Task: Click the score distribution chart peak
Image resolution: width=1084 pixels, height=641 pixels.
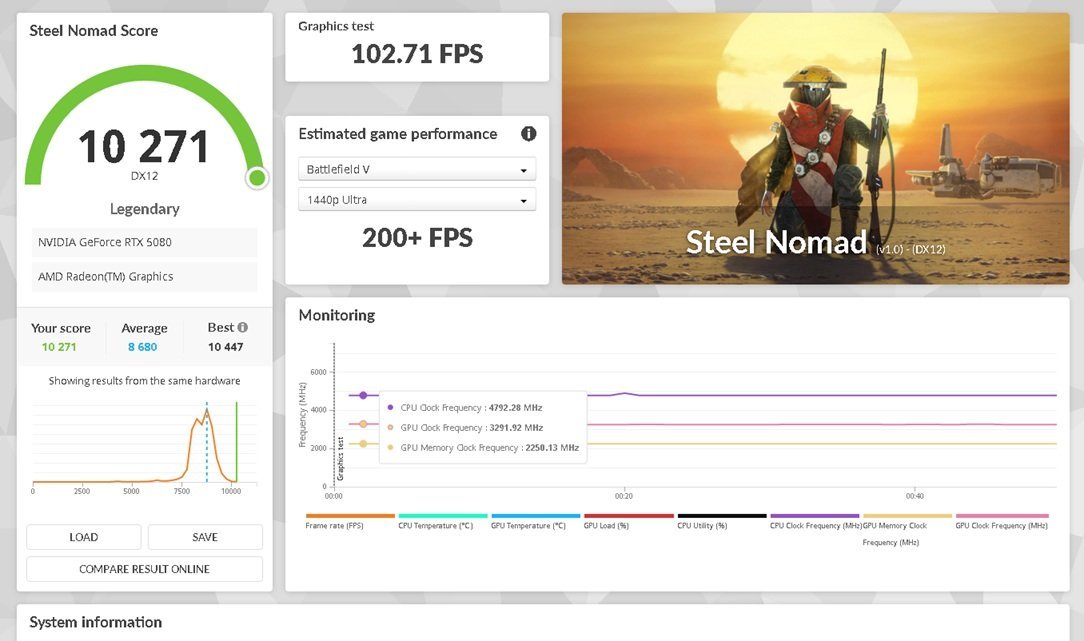Action: (207, 413)
